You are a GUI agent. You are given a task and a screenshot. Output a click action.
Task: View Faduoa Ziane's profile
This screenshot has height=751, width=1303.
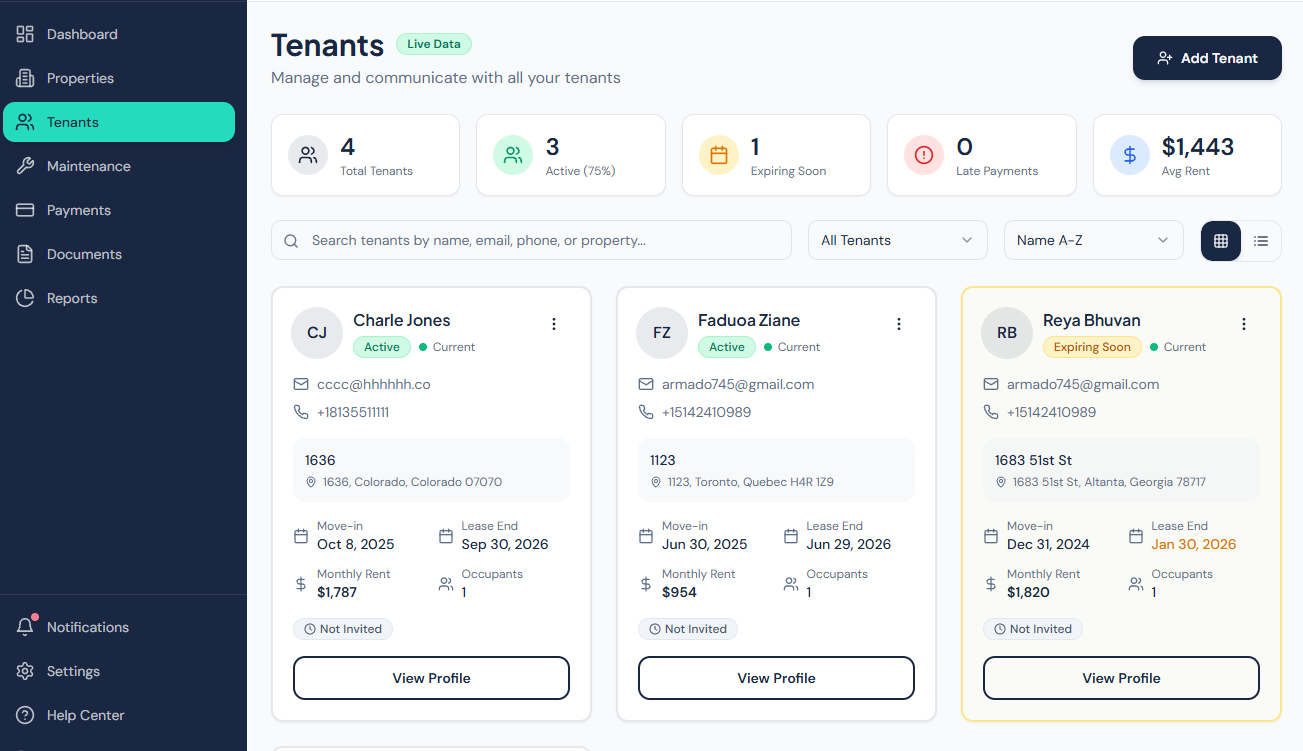[775, 677]
